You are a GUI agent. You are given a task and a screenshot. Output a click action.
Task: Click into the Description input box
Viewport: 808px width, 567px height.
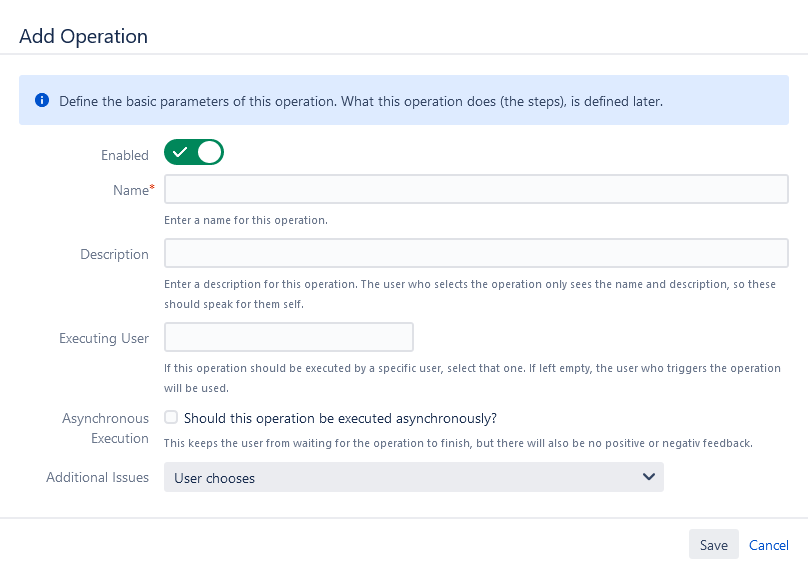476,253
